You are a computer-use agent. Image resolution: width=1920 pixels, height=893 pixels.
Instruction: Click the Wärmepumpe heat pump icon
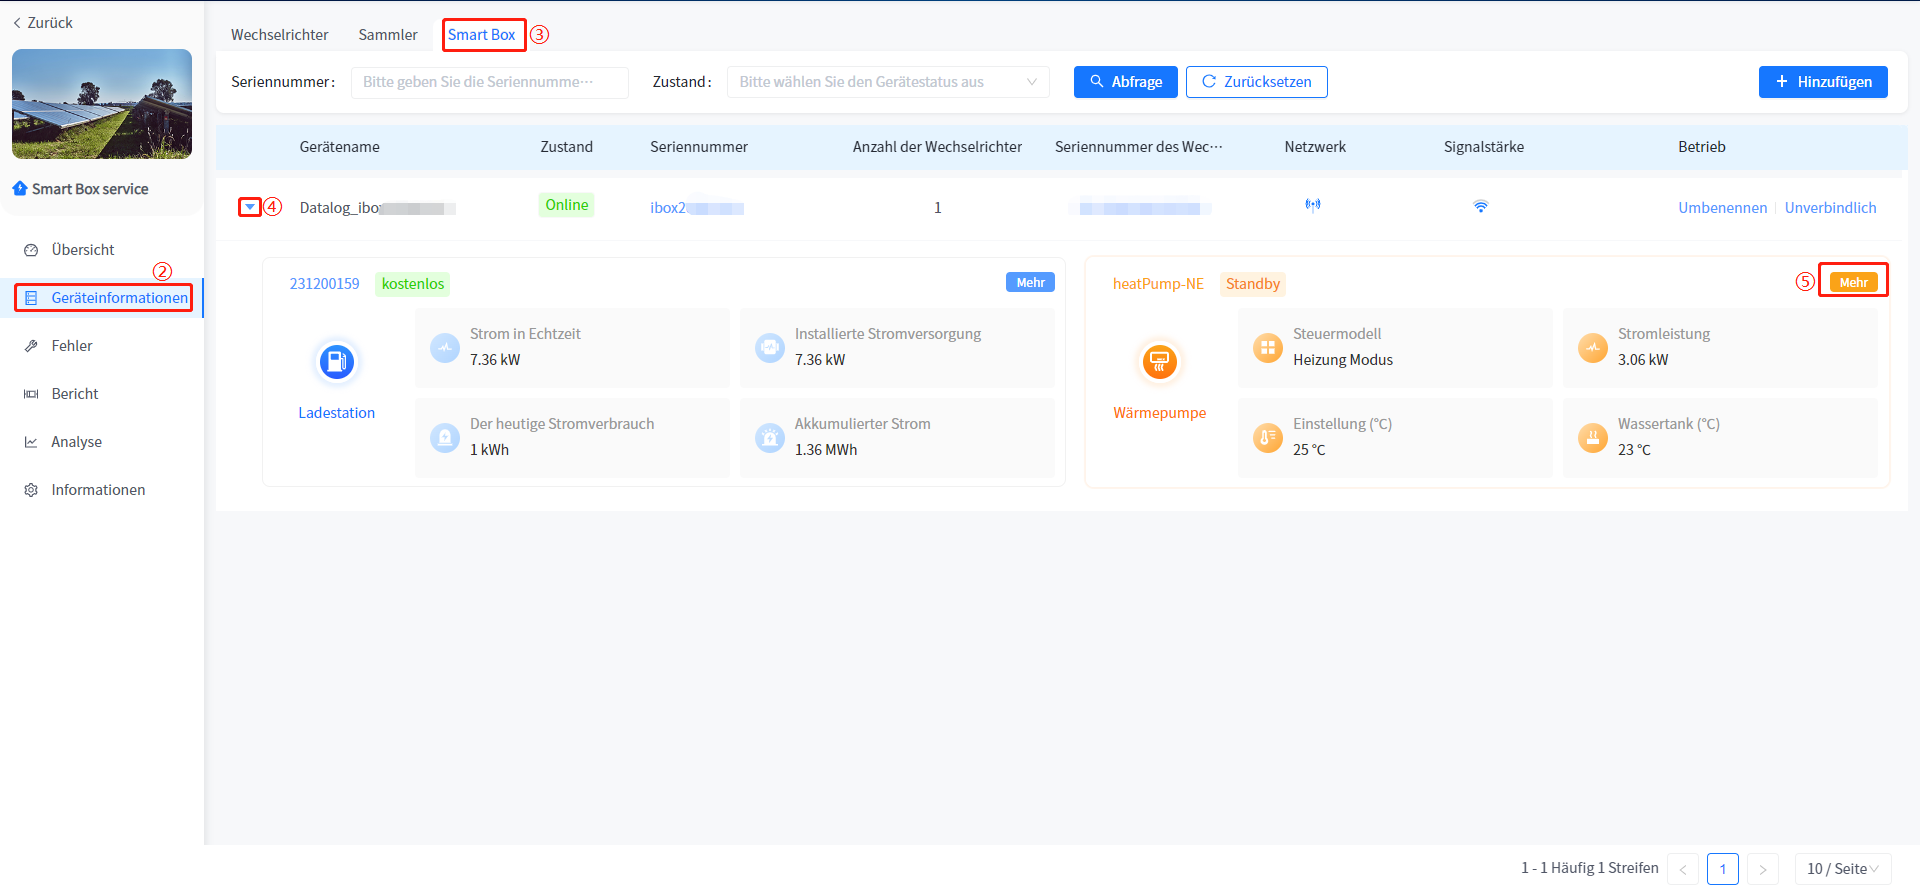pos(1160,362)
